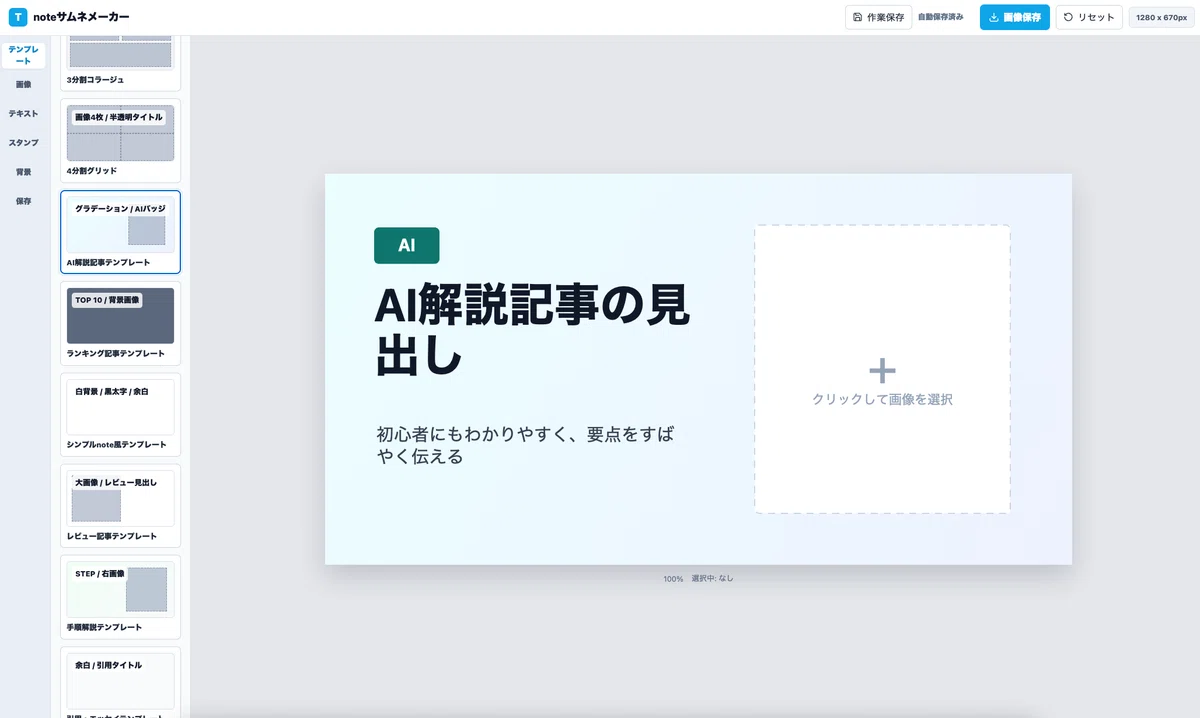
Task: Select the 余白 / 引用タイトル template card
Action: [x=120, y=682]
